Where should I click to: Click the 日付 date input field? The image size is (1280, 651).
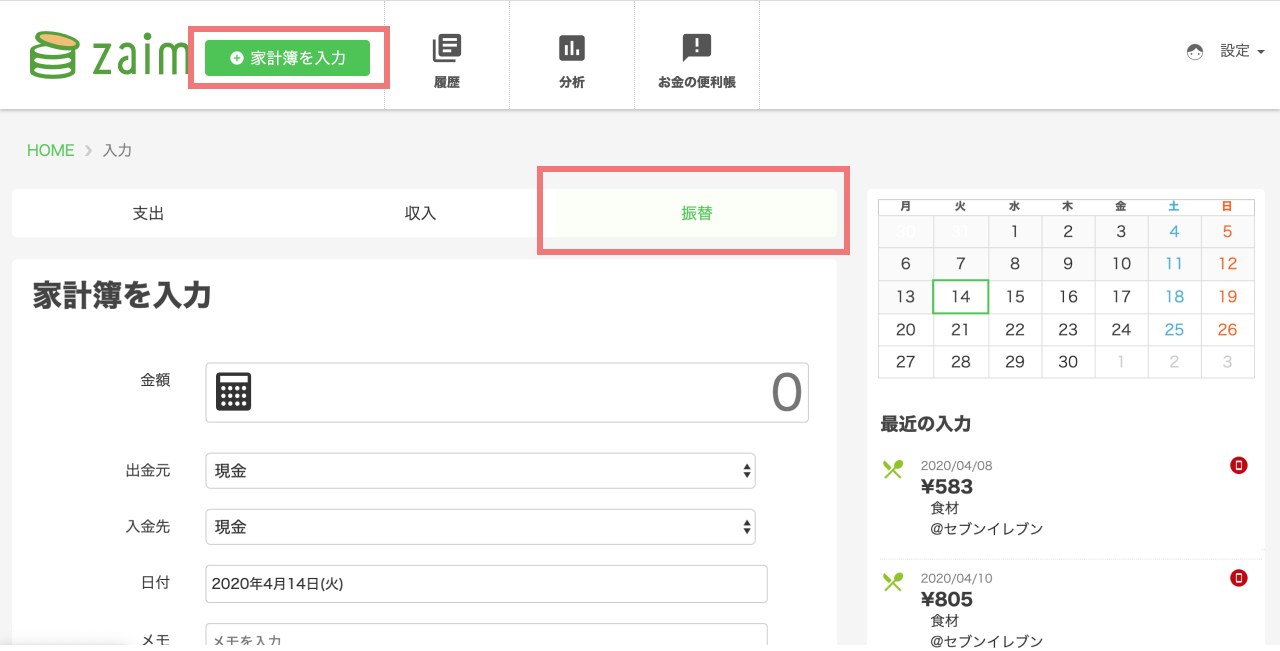486,584
